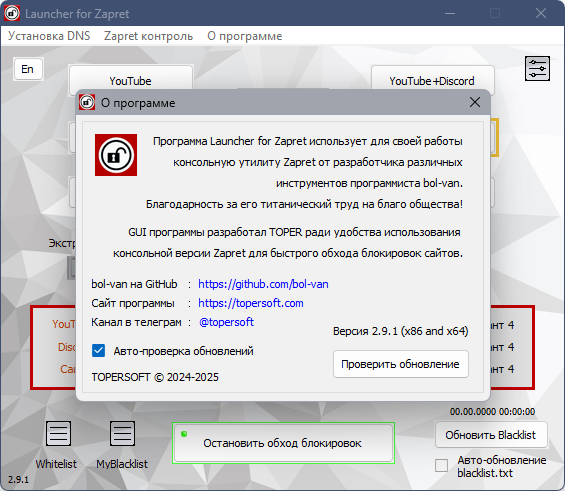
Task: Close the Launcher for Zapret main window
Action: 541,13
